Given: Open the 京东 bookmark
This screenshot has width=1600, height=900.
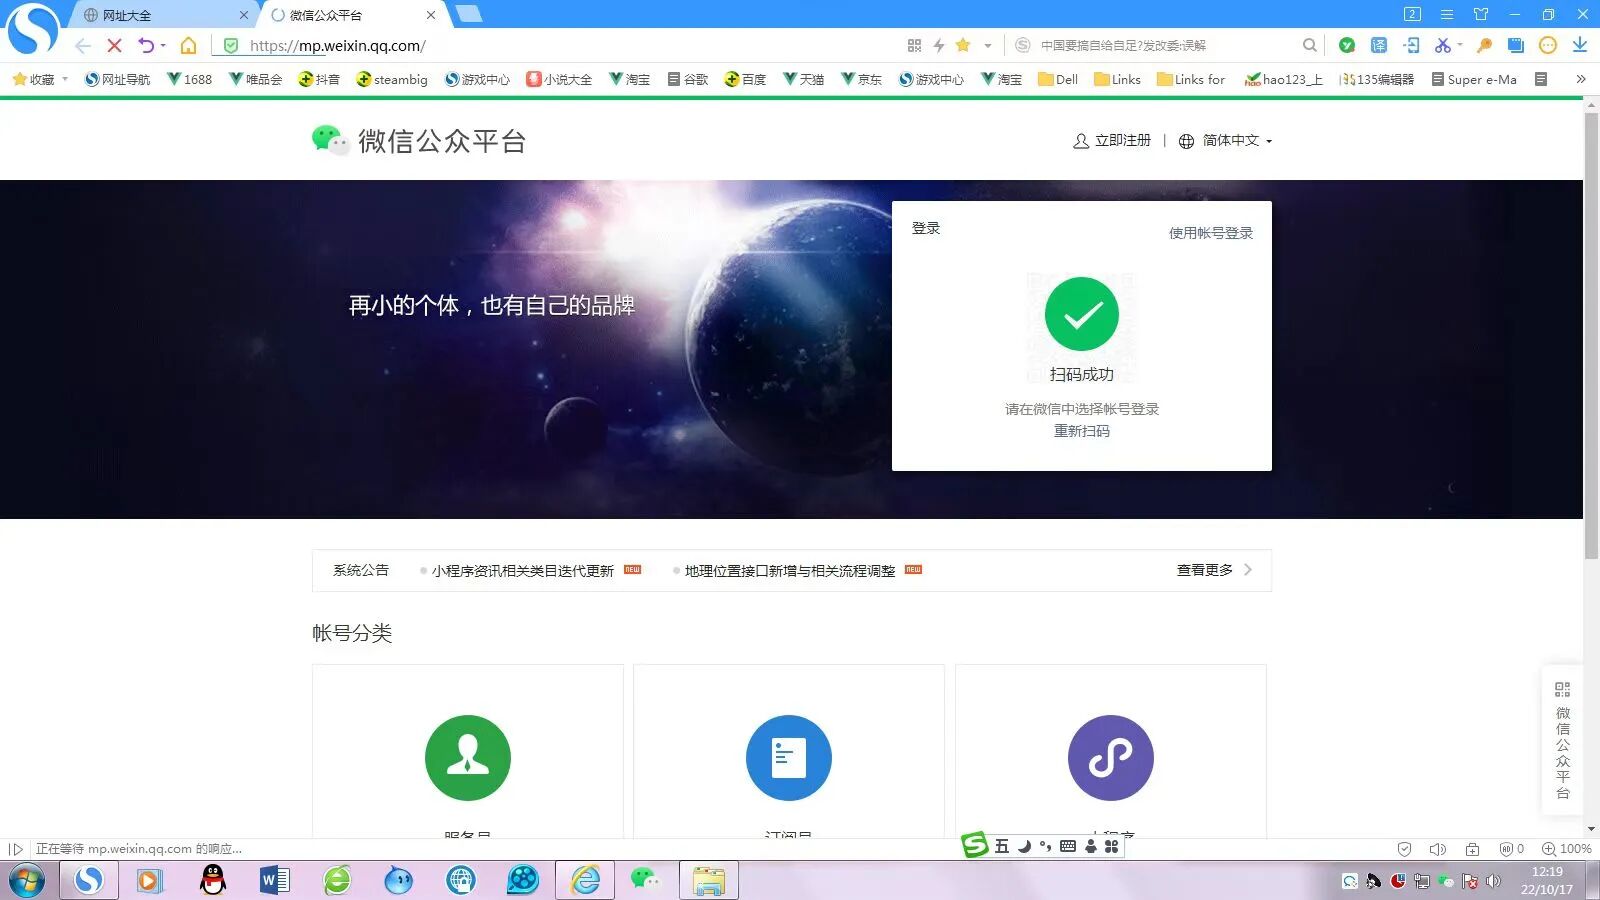Looking at the screenshot, I should pos(861,79).
